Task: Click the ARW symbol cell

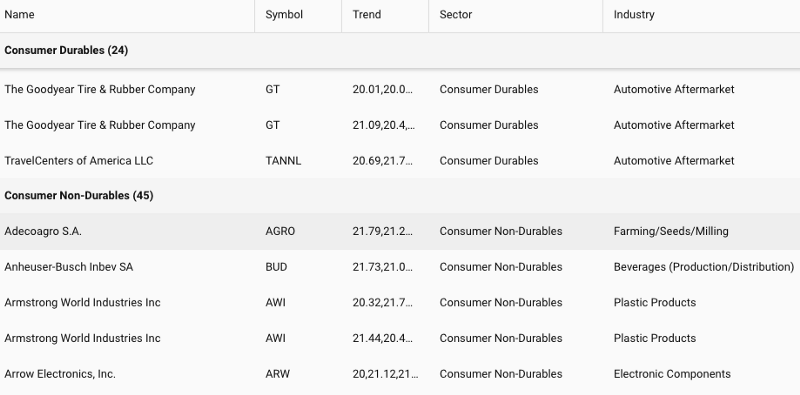Action: tap(278, 374)
